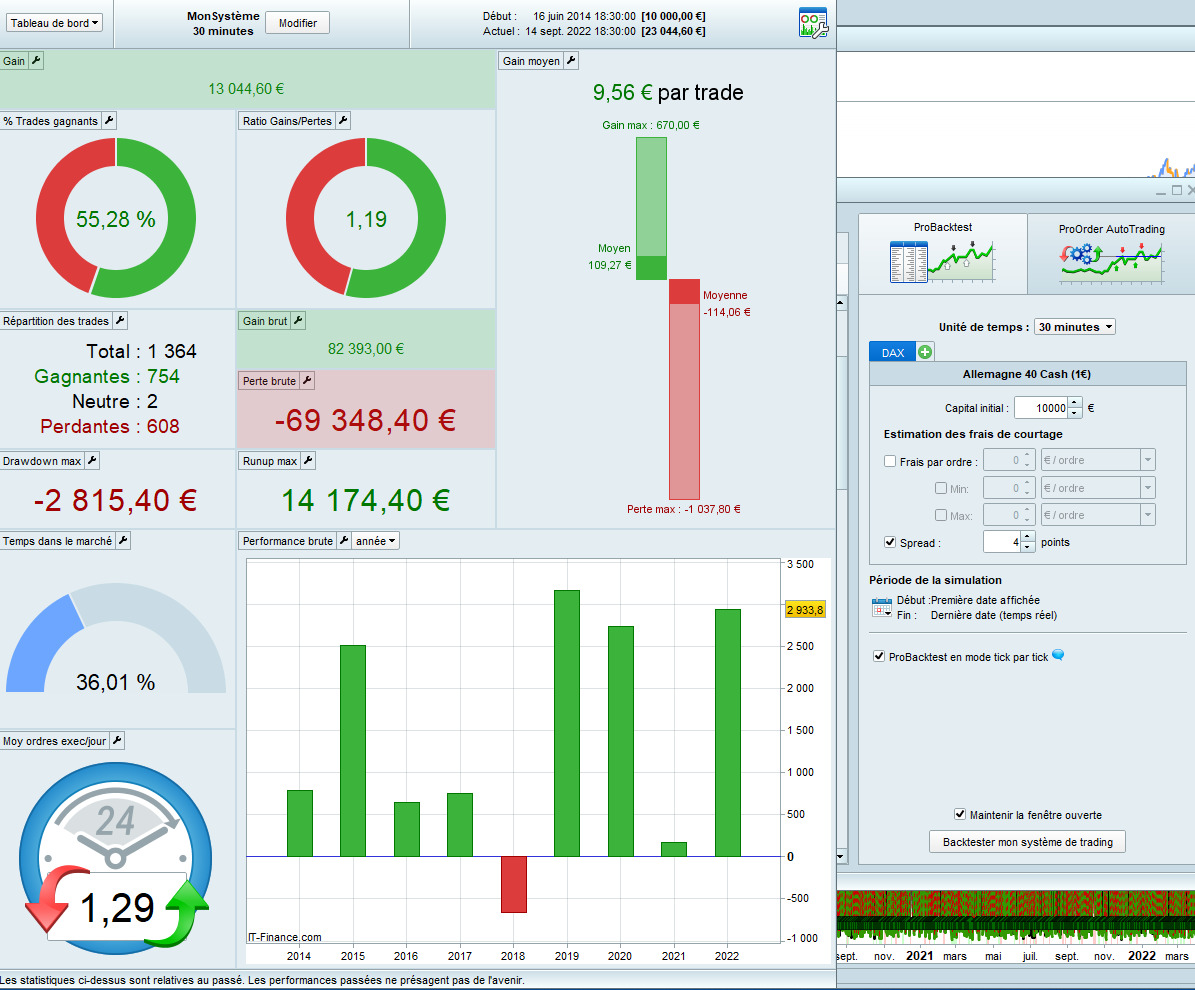Image resolution: width=1195 pixels, height=990 pixels.
Task: Click the tick-by-tick mode info bubble
Action: point(1058,655)
